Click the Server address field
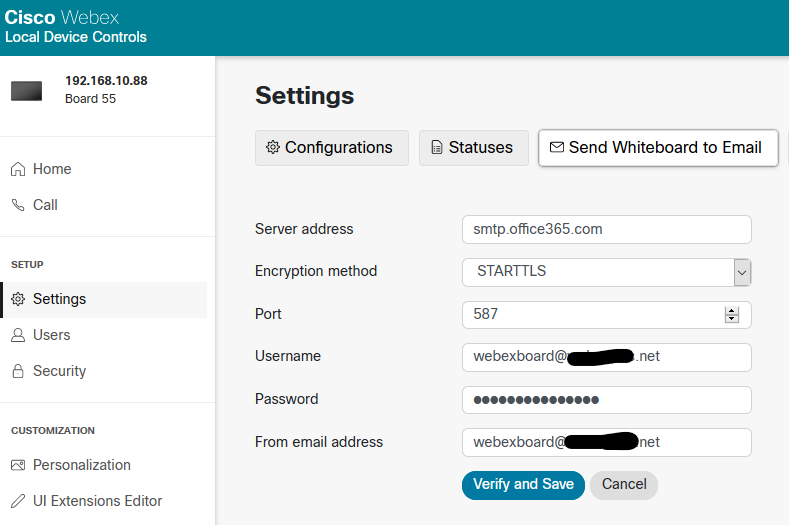The image size is (789, 525). [606, 230]
